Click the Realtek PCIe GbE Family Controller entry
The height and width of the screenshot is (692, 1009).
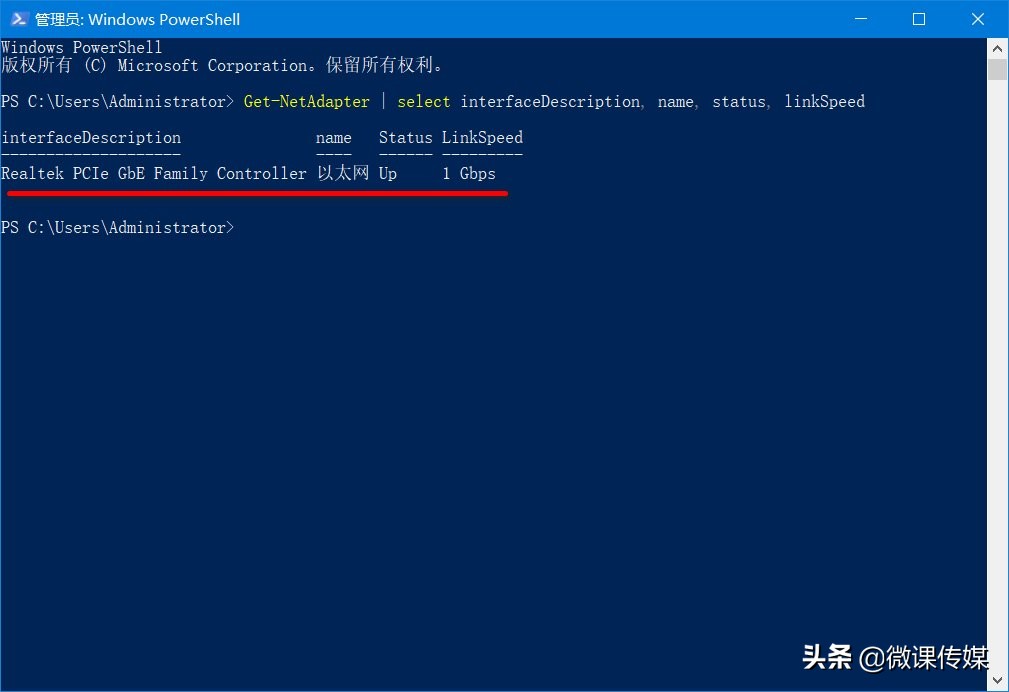153,173
